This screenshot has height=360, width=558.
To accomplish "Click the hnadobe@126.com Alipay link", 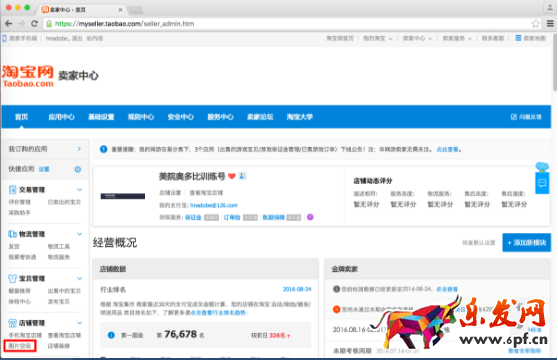I will click(214, 205).
